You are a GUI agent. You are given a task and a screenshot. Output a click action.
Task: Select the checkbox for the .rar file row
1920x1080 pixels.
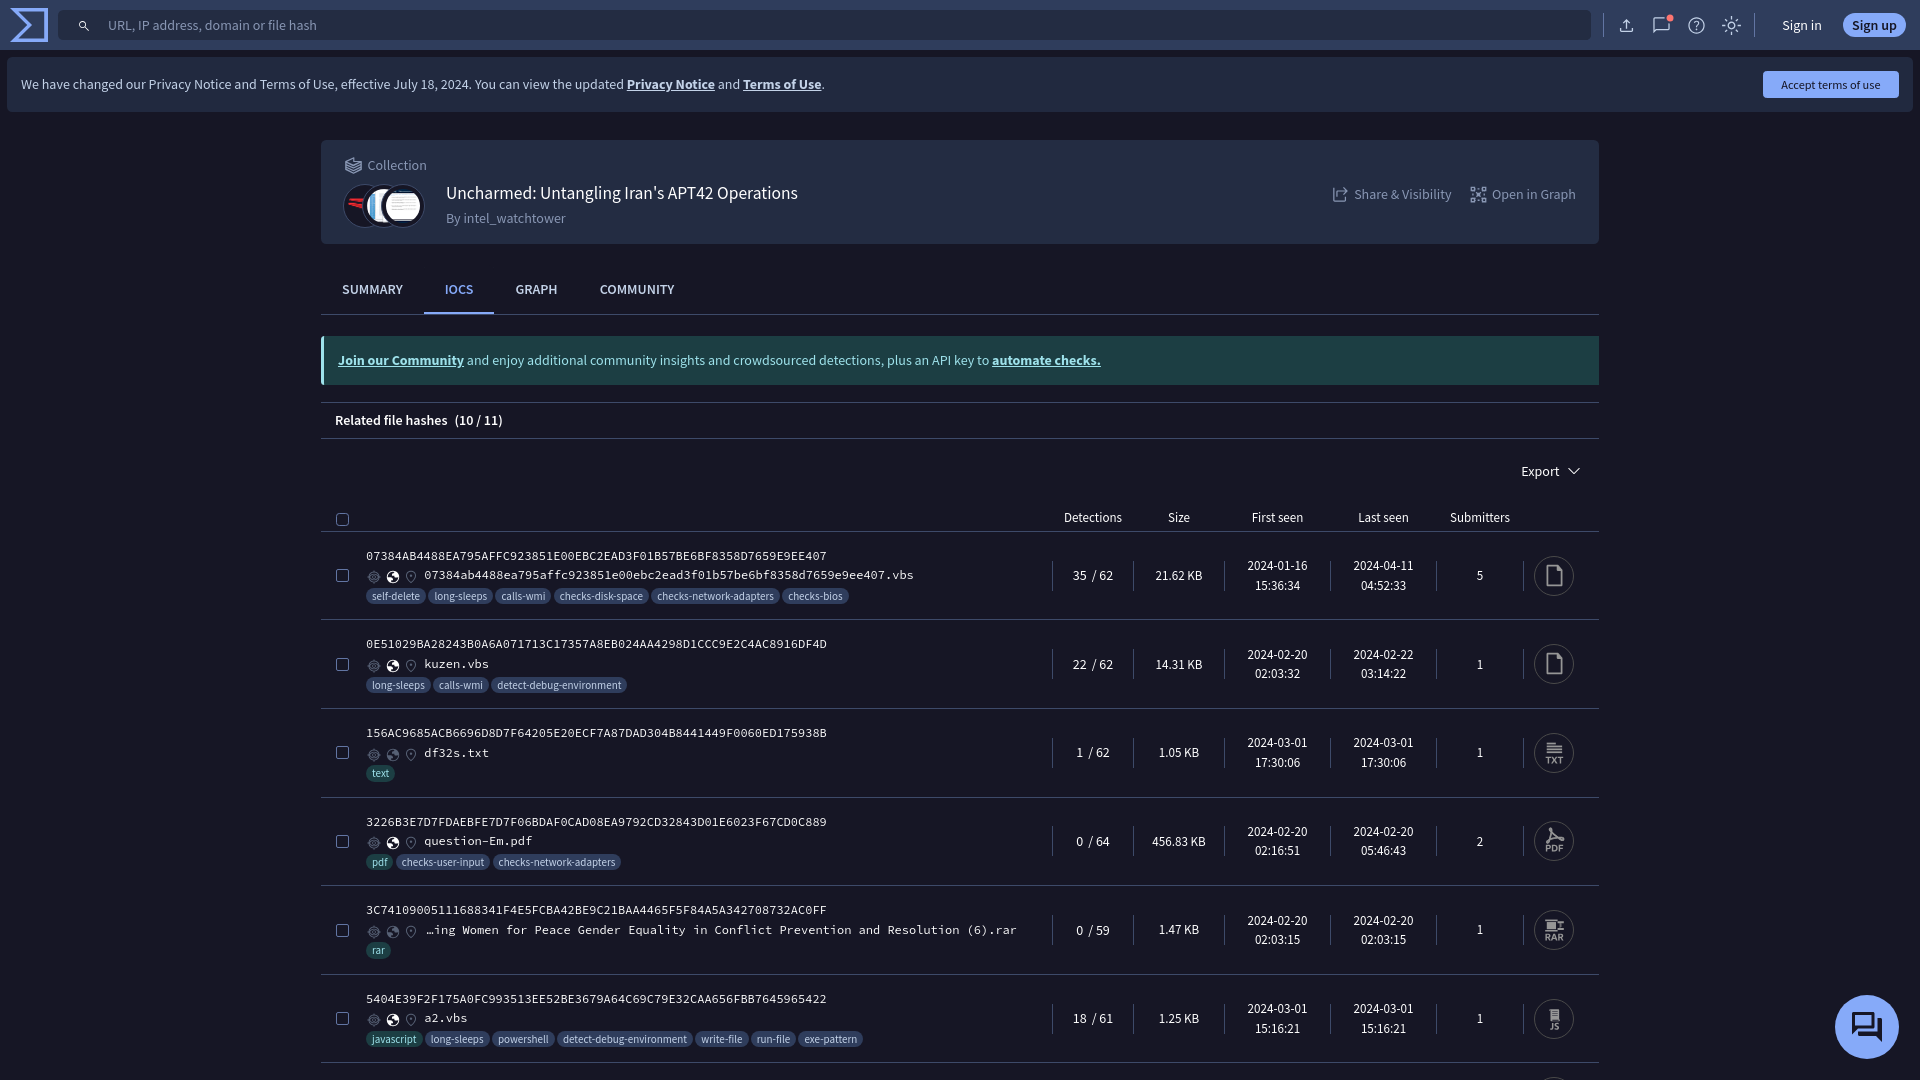(342, 931)
